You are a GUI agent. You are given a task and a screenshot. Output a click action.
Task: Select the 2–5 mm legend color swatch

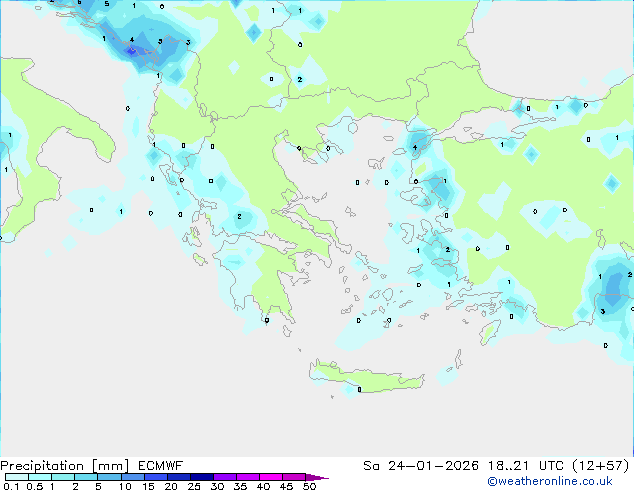click(86, 477)
